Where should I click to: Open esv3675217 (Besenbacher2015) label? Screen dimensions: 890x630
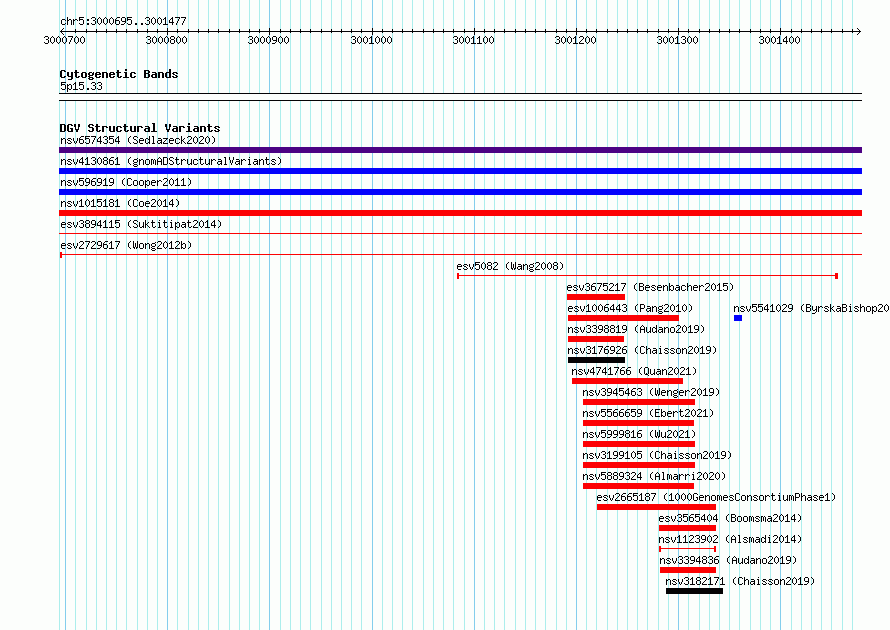coord(650,287)
